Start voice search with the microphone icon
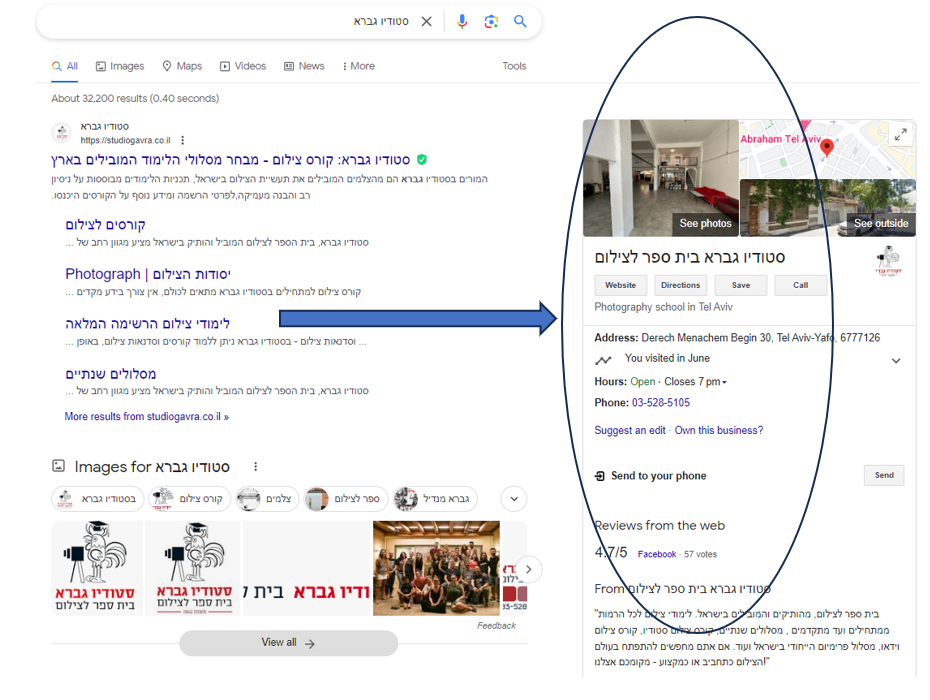Viewport: 930px width, 700px height. click(x=462, y=22)
